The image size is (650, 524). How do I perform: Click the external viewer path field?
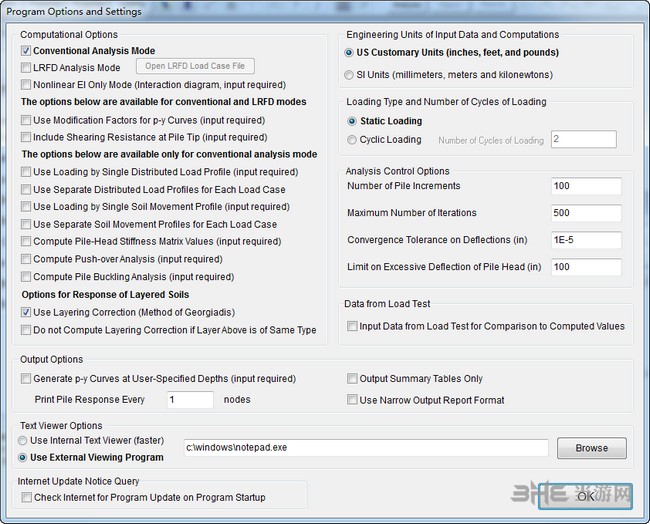point(365,448)
